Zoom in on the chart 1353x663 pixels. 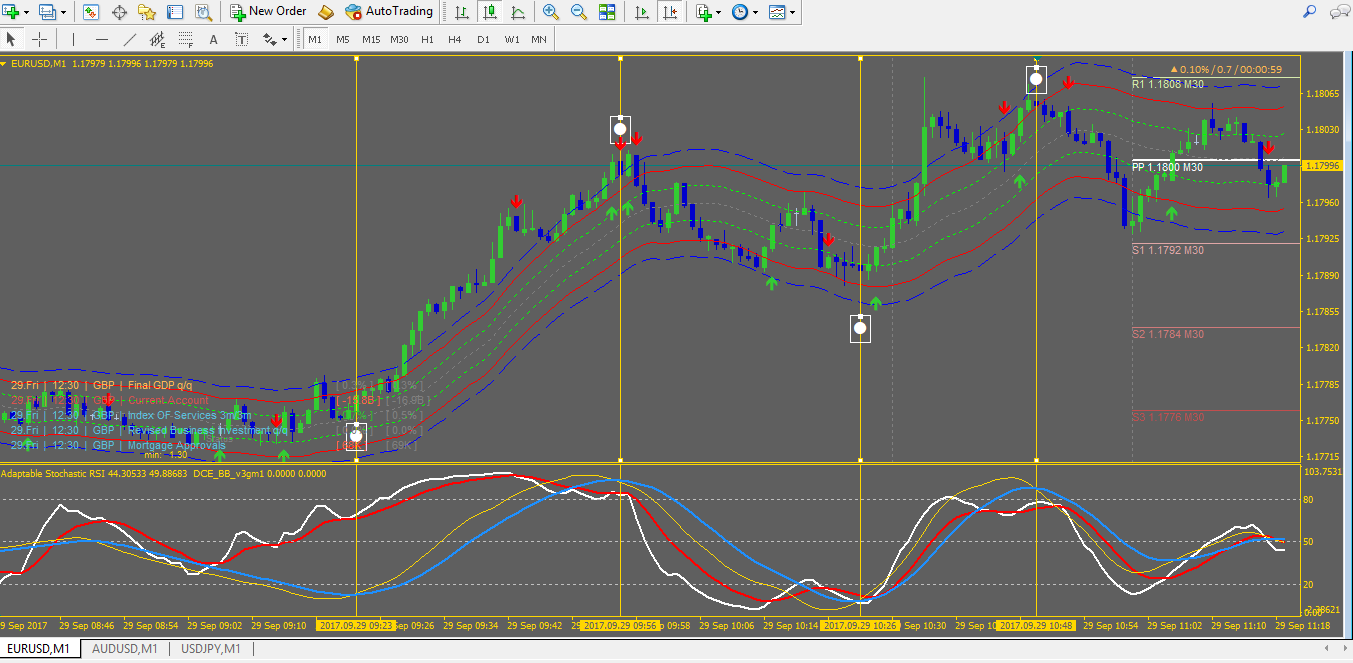pos(551,12)
